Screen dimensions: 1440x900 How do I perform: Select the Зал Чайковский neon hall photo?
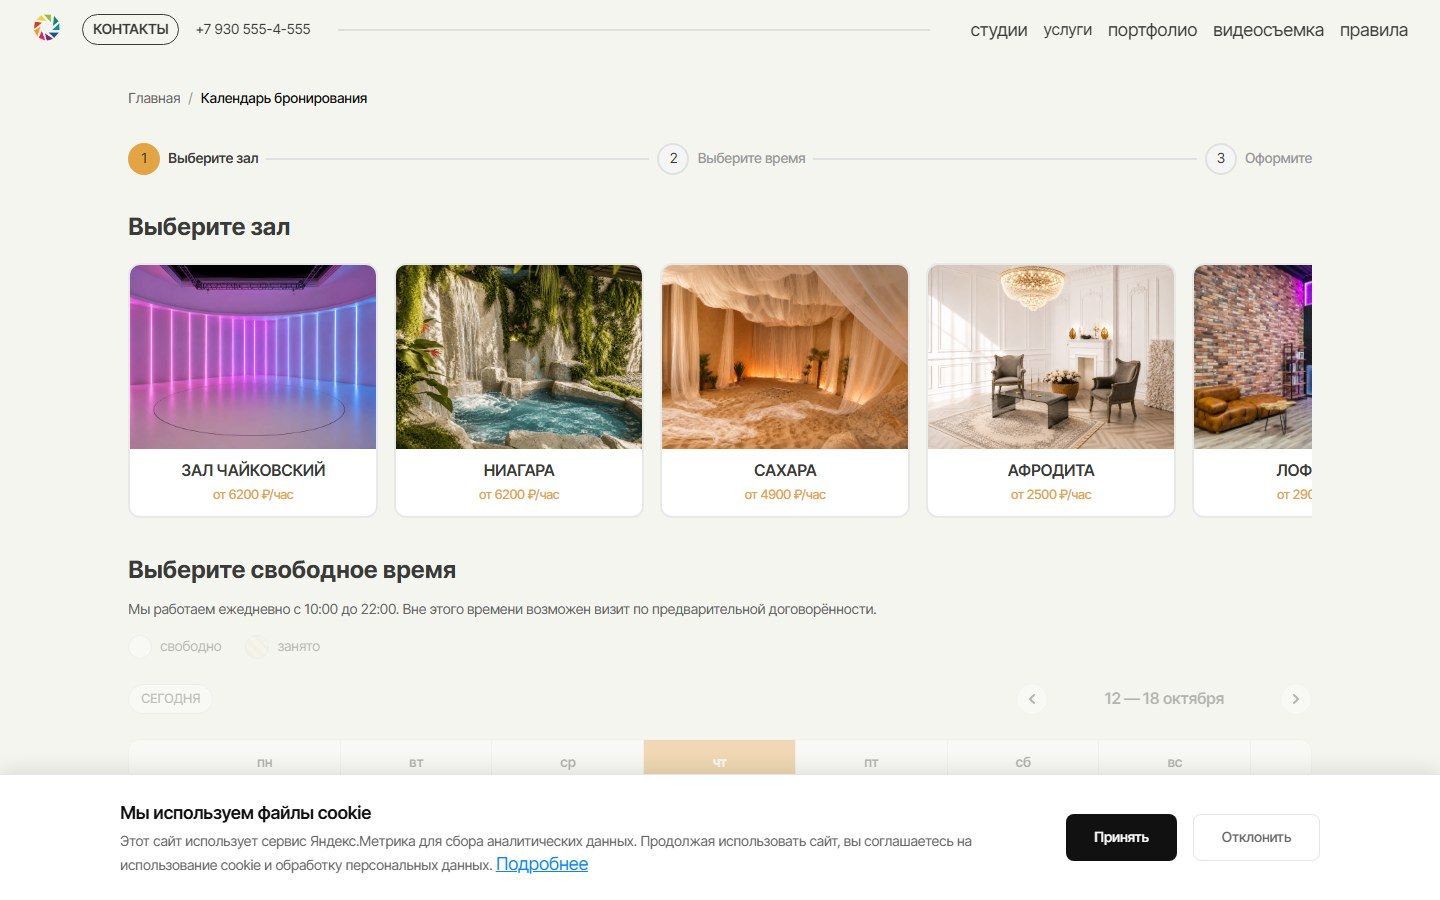253,357
